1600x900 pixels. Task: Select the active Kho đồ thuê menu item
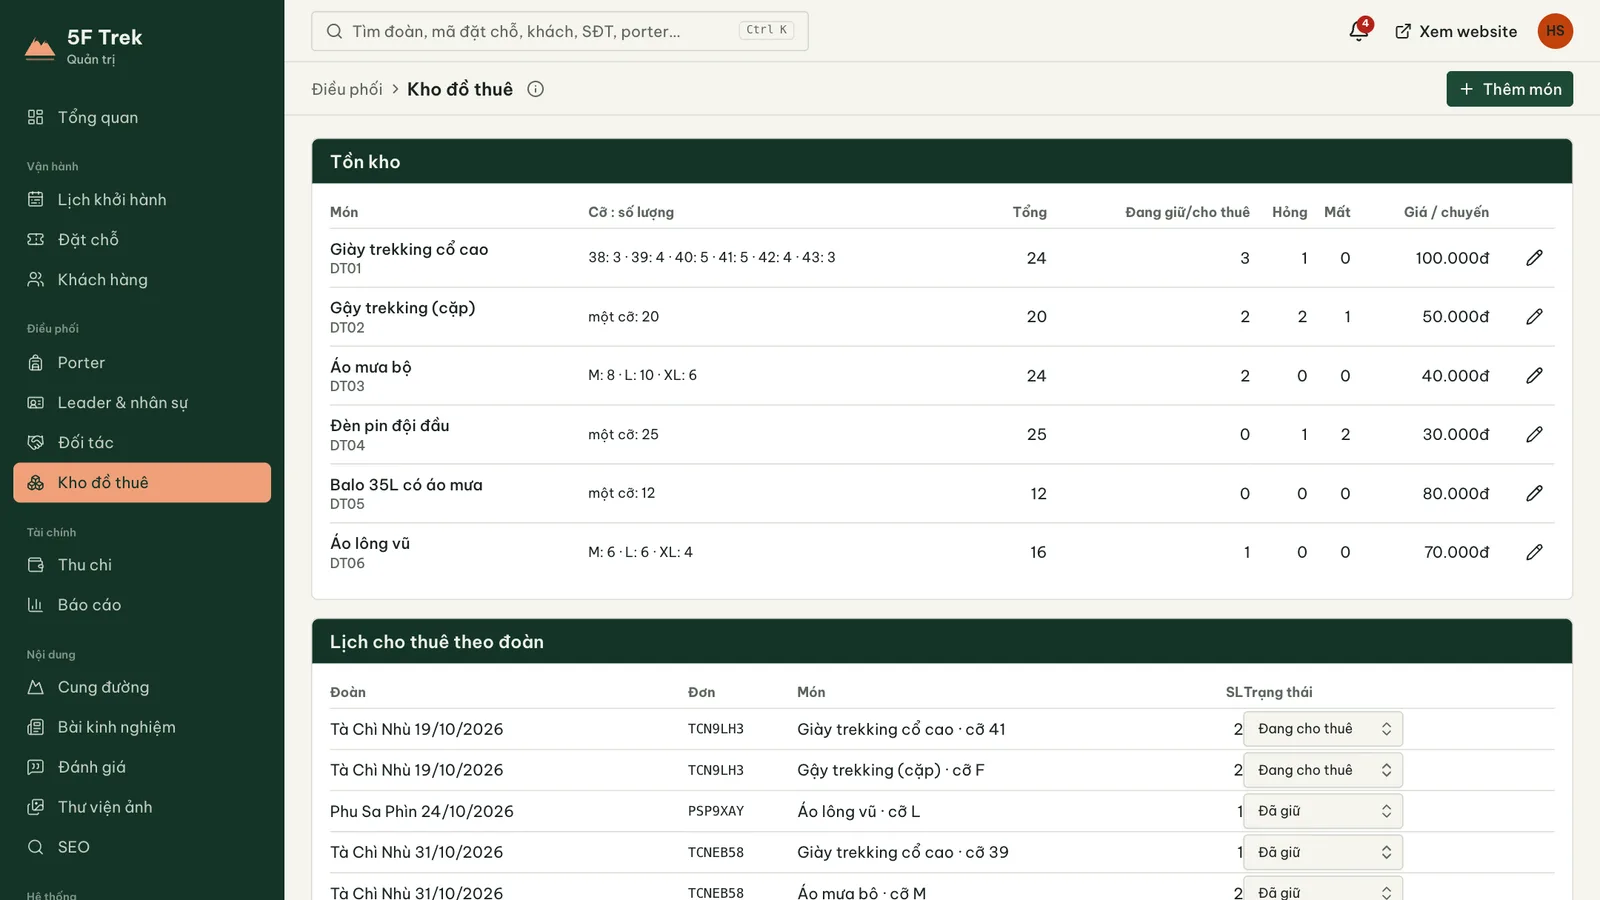[142, 482]
